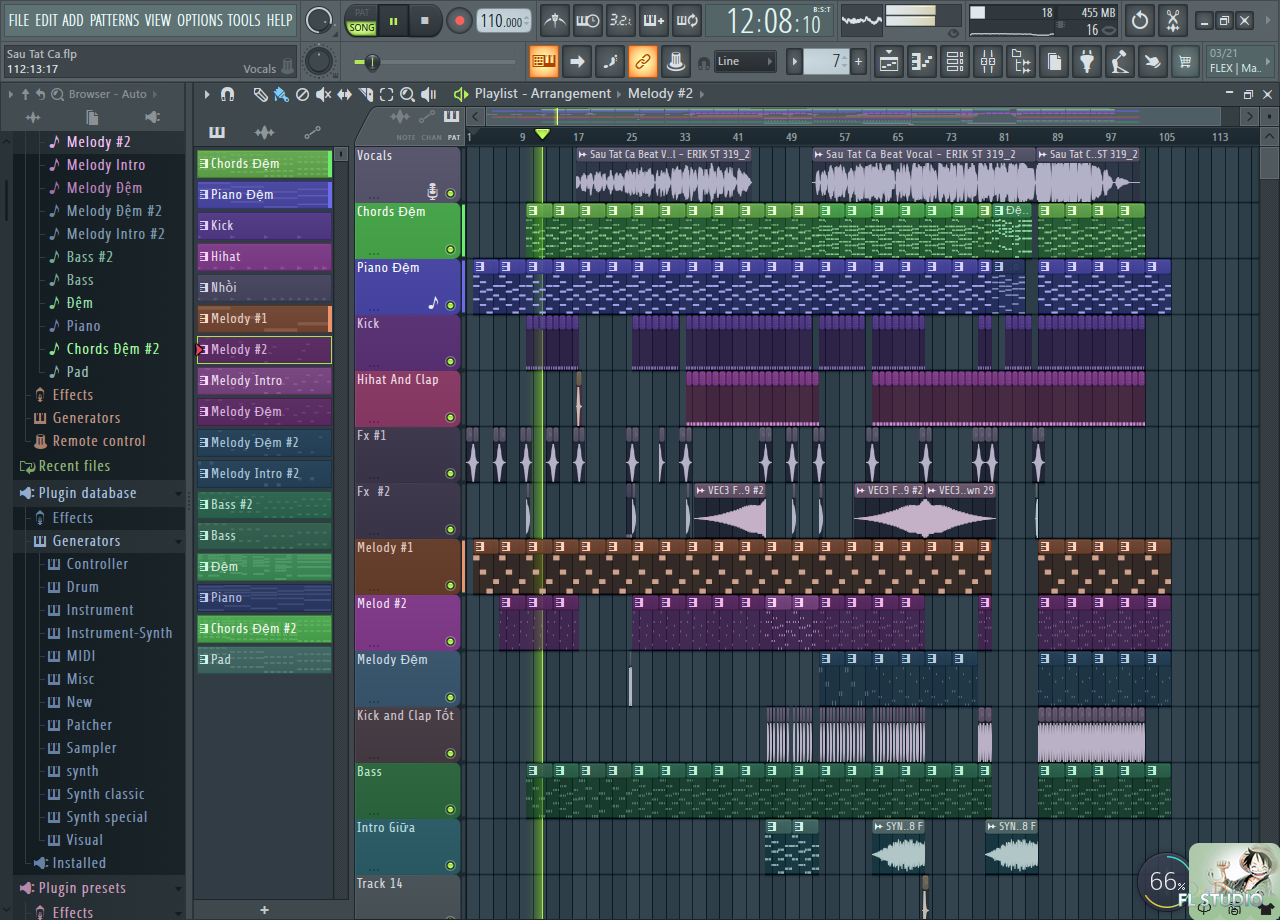Open the FILE menu
Screen dimensions: 1280x920
pyautogui.click(x=19, y=20)
